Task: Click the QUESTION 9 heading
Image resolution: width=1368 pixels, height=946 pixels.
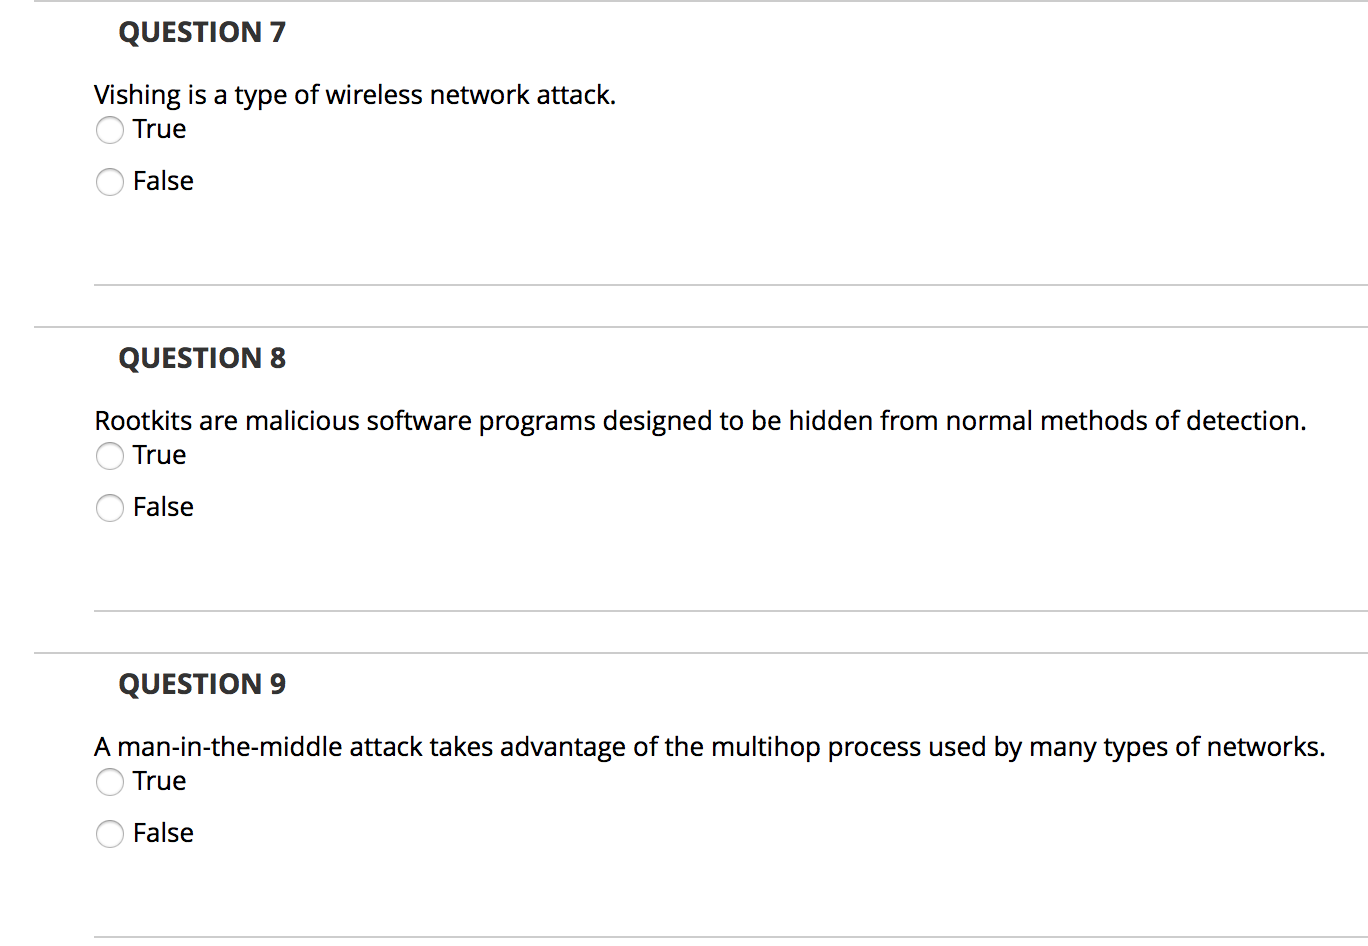Action: 201,684
